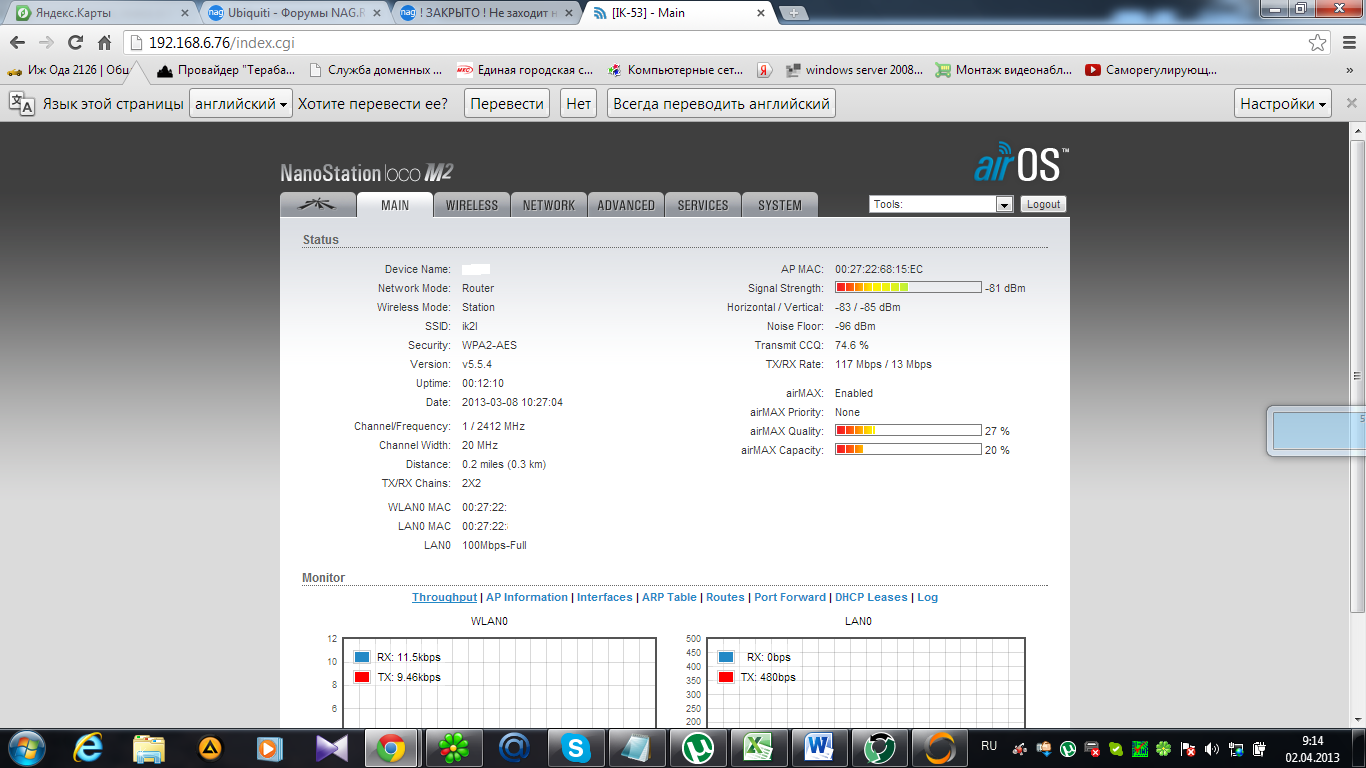Screen dimensions: 1366x768
Task: Open uTorrent from the taskbar
Action: 697,747
